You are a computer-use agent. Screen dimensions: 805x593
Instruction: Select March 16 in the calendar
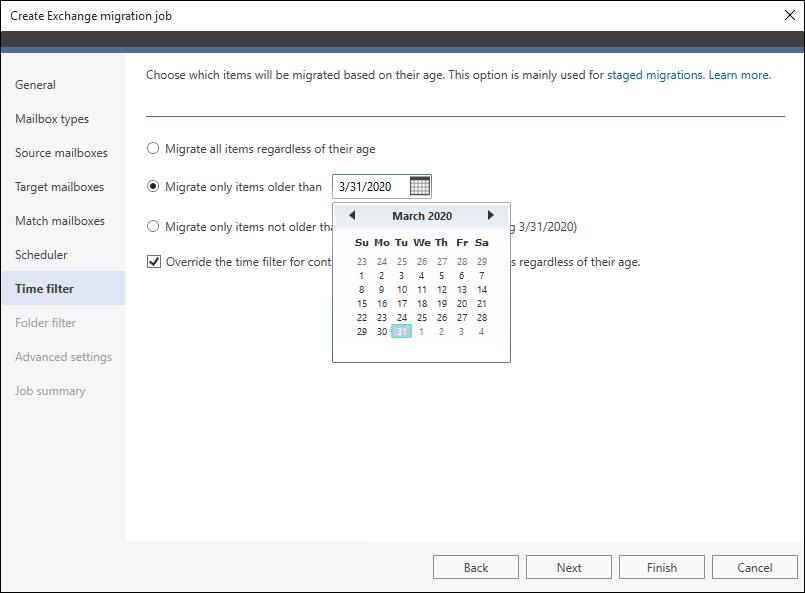(x=382, y=304)
